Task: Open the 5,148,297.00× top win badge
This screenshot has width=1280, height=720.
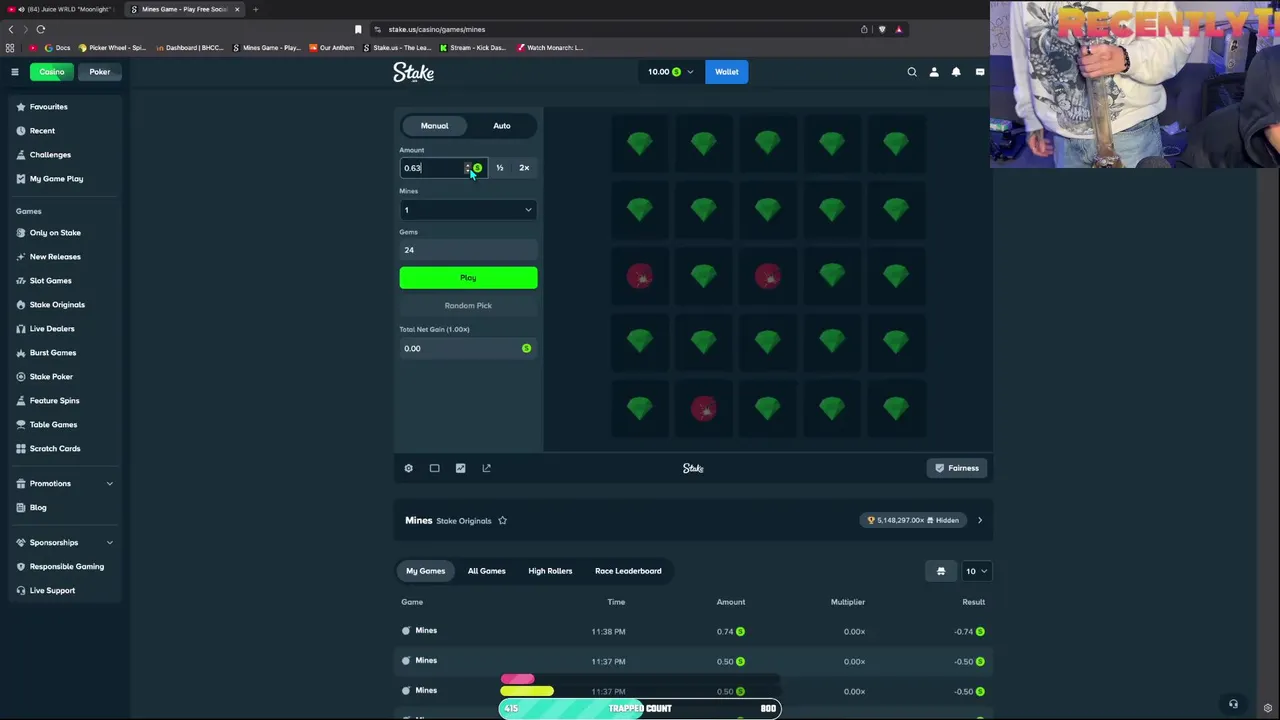Action: (914, 520)
